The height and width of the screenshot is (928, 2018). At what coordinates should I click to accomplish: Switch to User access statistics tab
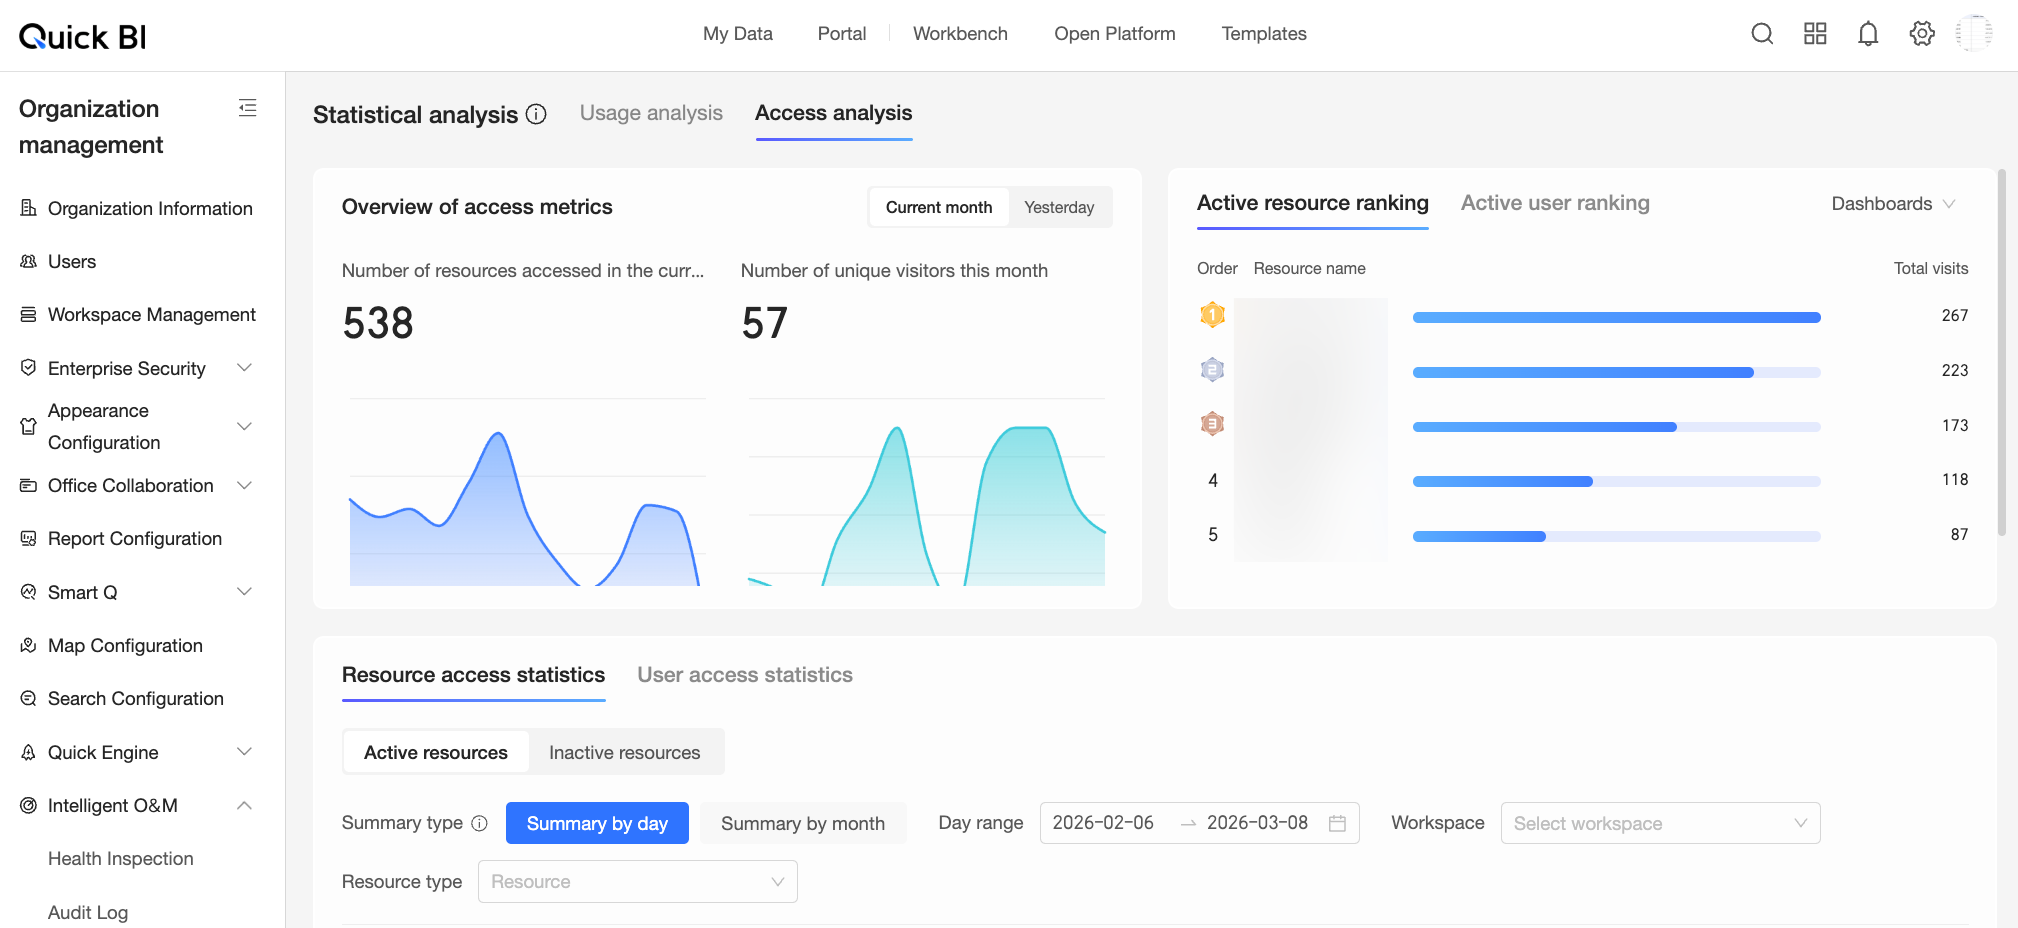(x=745, y=675)
